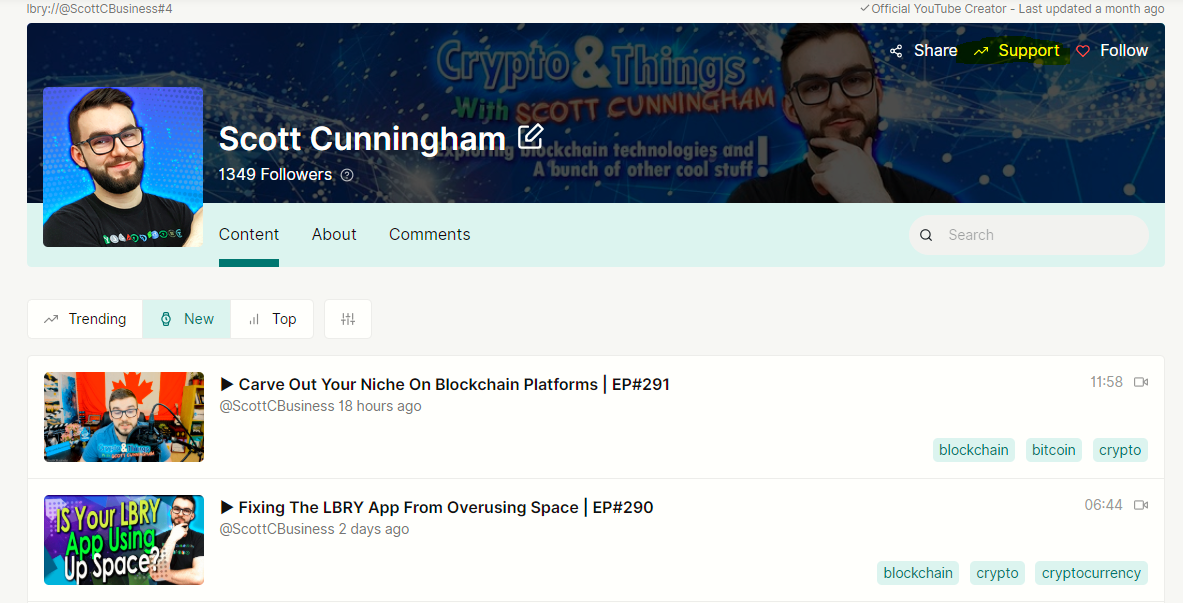The width and height of the screenshot is (1183, 603).
Task: Click the play triangle before Fixing The LBRY App
Action: [x=226, y=507]
